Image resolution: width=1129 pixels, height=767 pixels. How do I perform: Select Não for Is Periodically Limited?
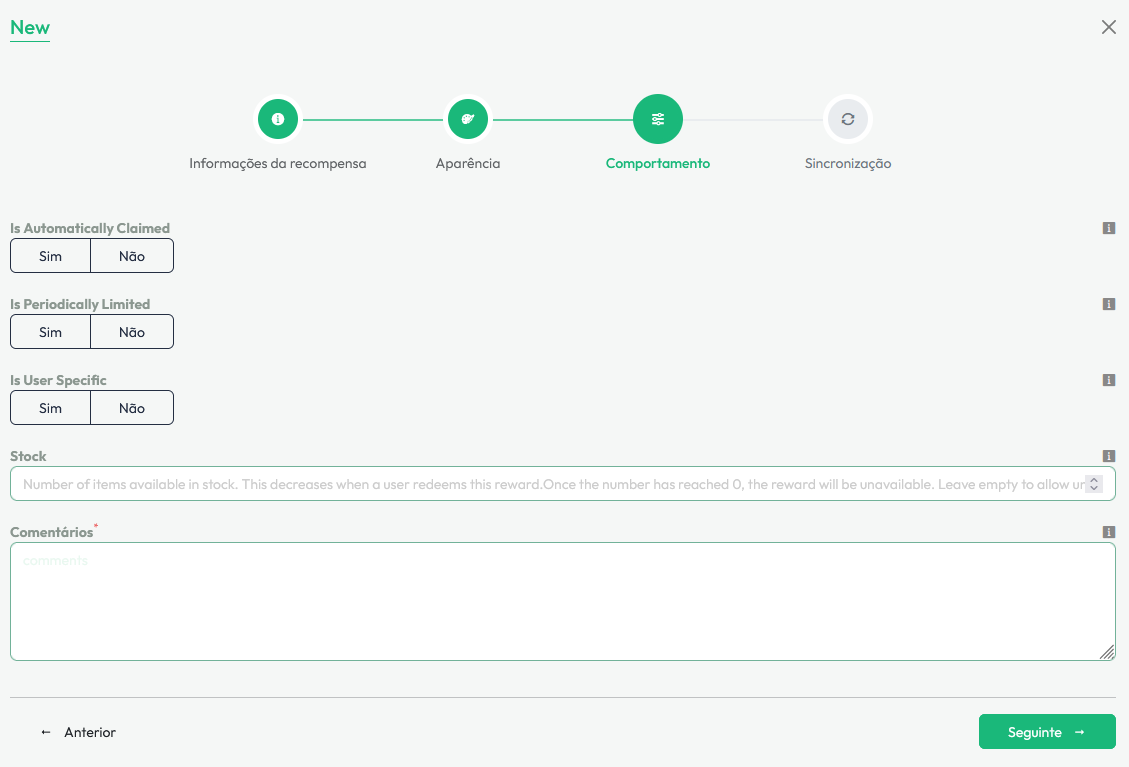(132, 332)
